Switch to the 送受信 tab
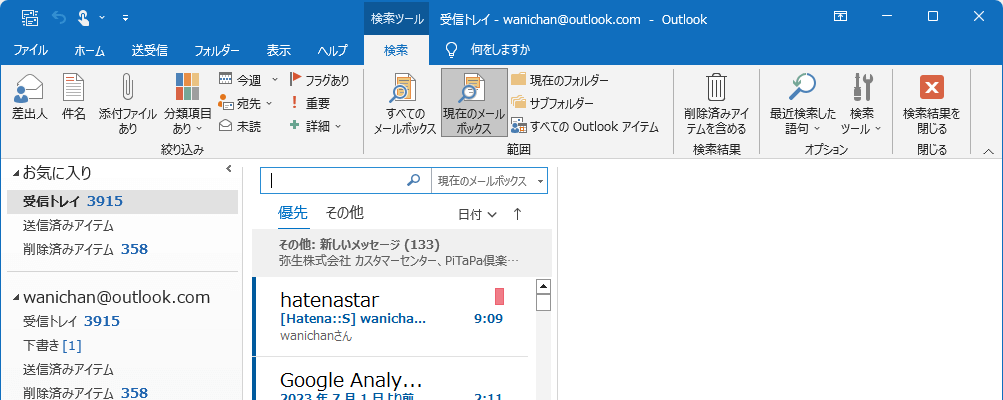This screenshot has width=1003, height=400. coord(150,51)
